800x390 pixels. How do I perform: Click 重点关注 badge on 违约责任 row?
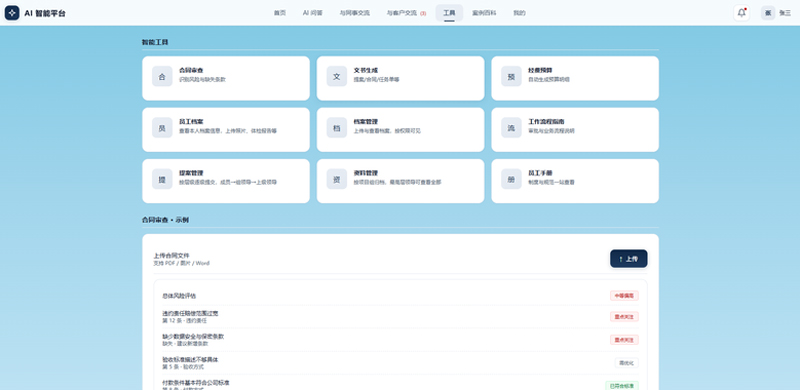click(624, 316)
